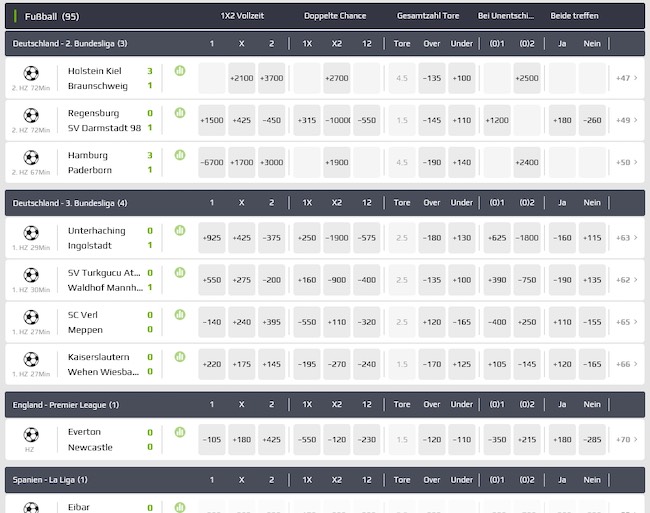Select X2 +1900 for Hamburg vs Paderborn
Image resolution: width=650 pixels, height=513 pixels.
click(x=337, y=162)
